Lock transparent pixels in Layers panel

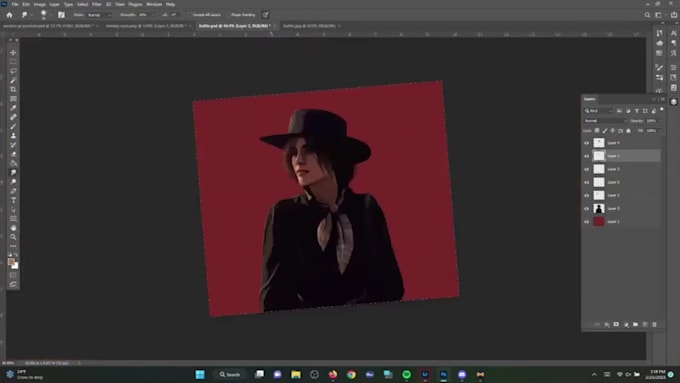click(x=597, y=131)
